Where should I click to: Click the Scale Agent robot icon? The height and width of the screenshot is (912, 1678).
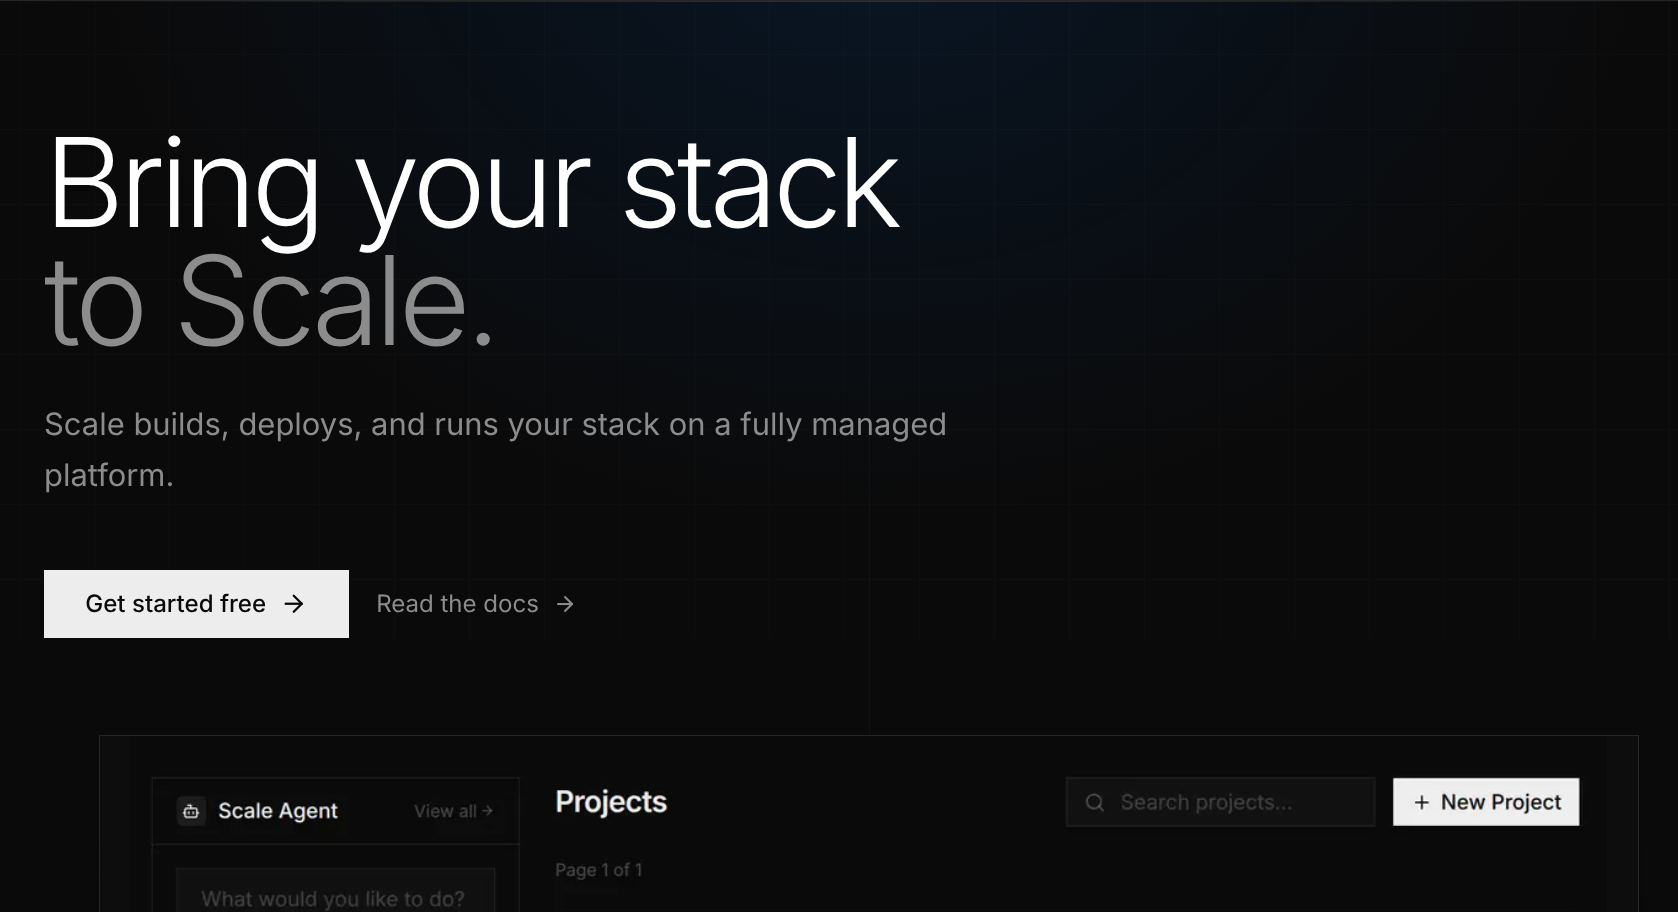click(x=191, y=811)
